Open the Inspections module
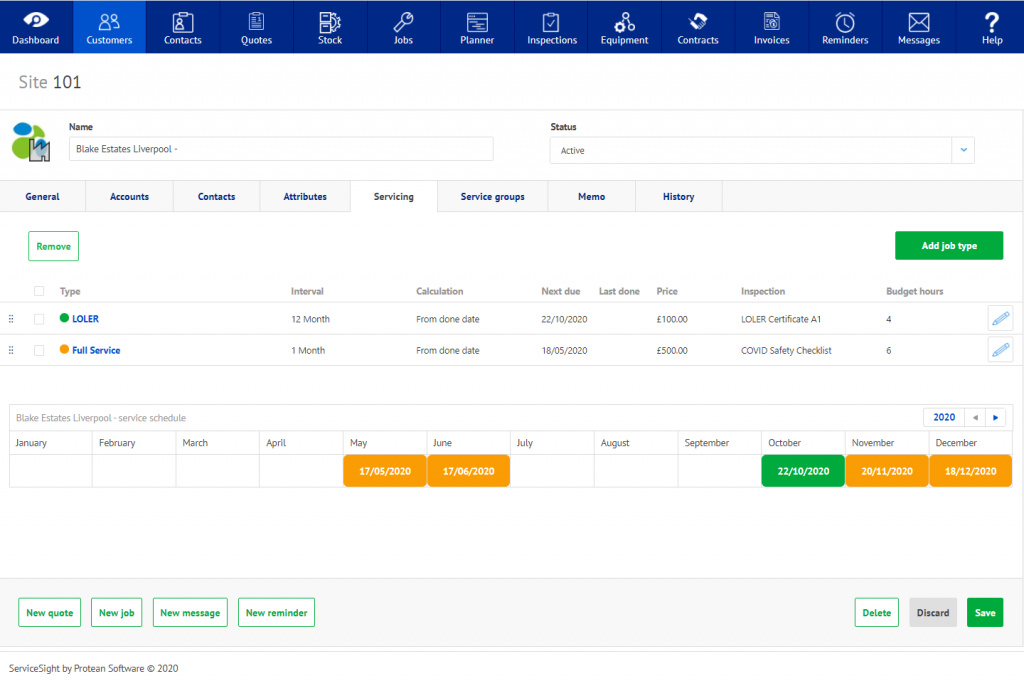 (x=551, y=27)
